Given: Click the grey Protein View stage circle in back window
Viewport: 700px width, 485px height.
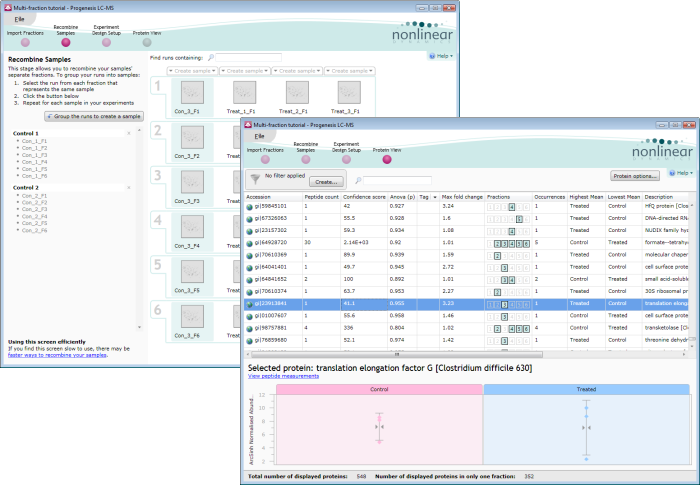Looking at the screenshot, I should (x=147, y=42).
